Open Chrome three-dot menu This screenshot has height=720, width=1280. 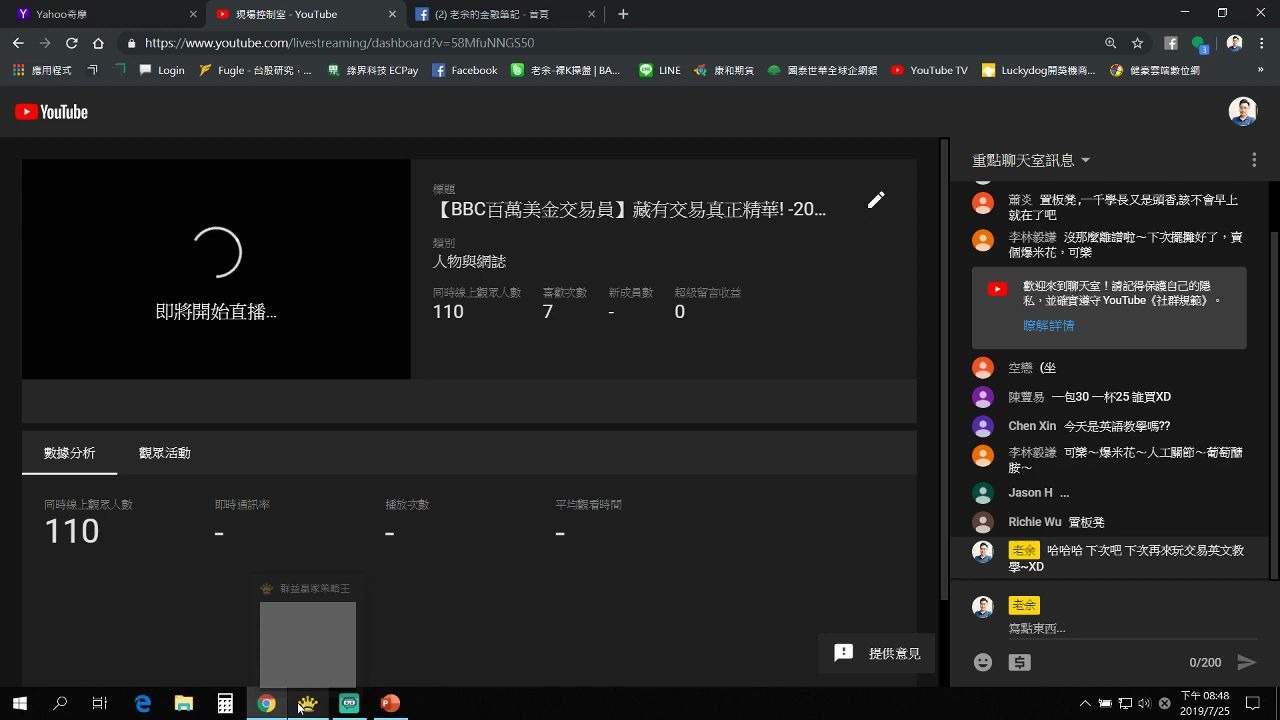1262,43
